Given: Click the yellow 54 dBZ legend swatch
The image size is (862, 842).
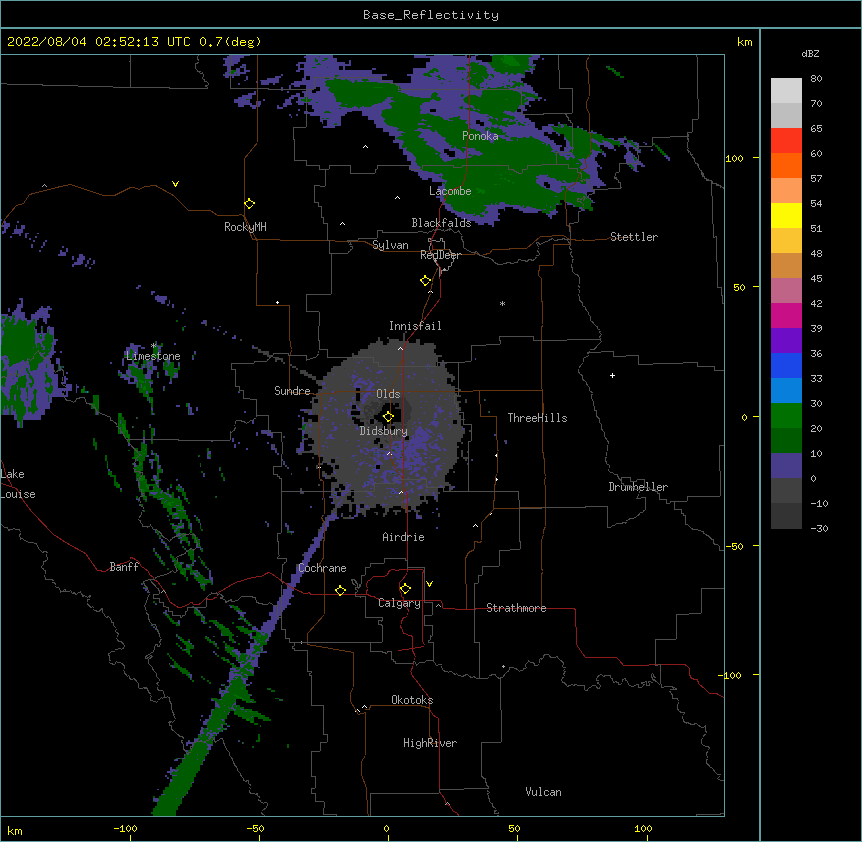Looking at the screenshot, I should pyautogui.click(x=786, y=215).
